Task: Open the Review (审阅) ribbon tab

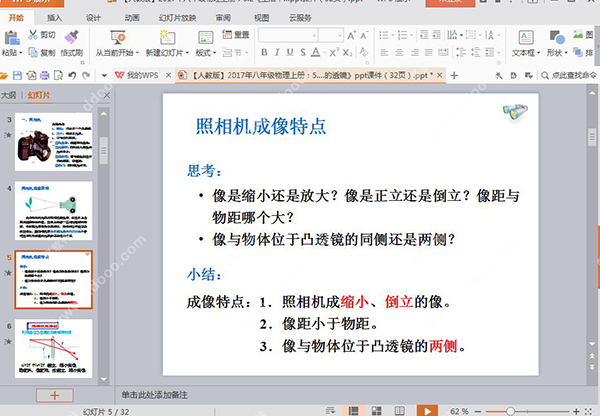Action: coord(223,18)
